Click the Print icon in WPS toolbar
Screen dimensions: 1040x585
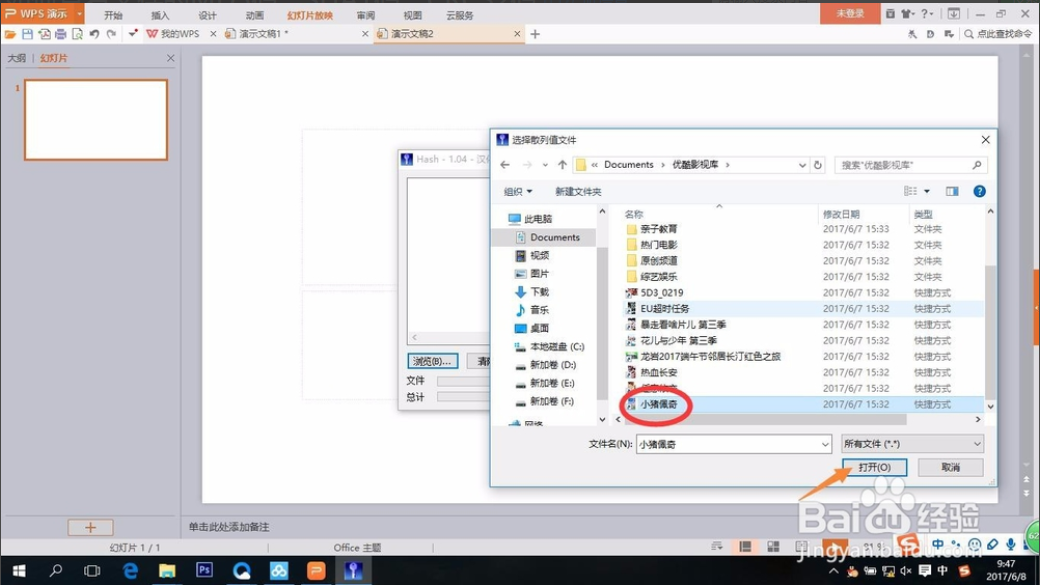point(61,34)
